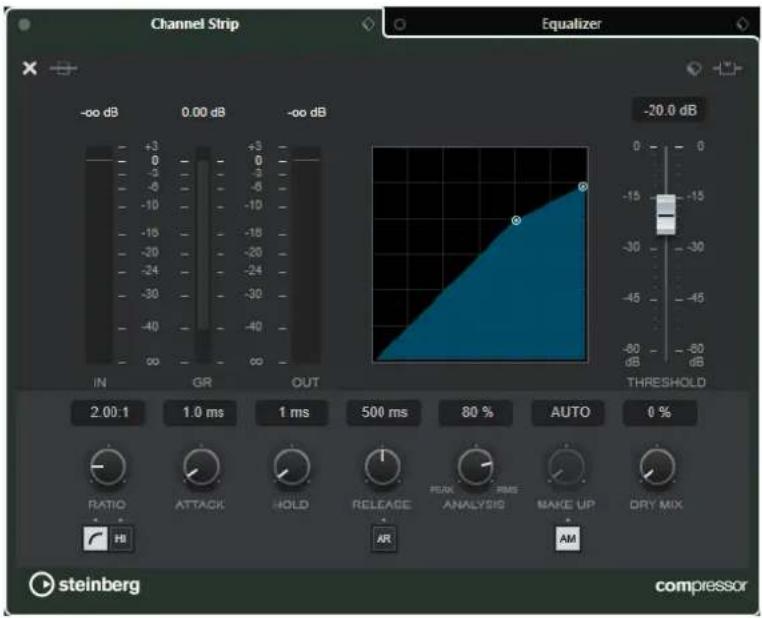This screenshot has height=618, width=762.
Task: Click the Attack knob
Action: click(201, 467)
